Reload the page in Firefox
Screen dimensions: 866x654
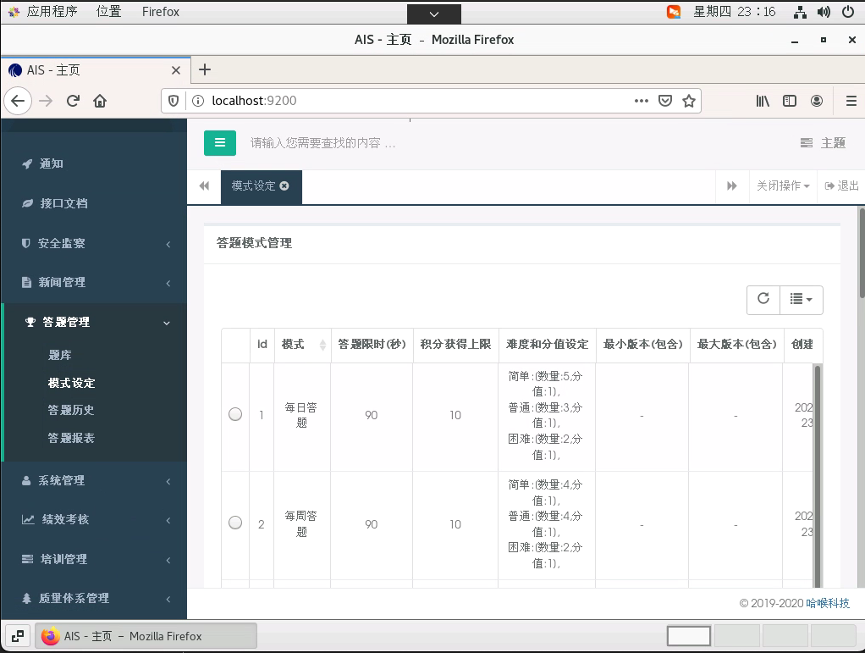(73, 101)
